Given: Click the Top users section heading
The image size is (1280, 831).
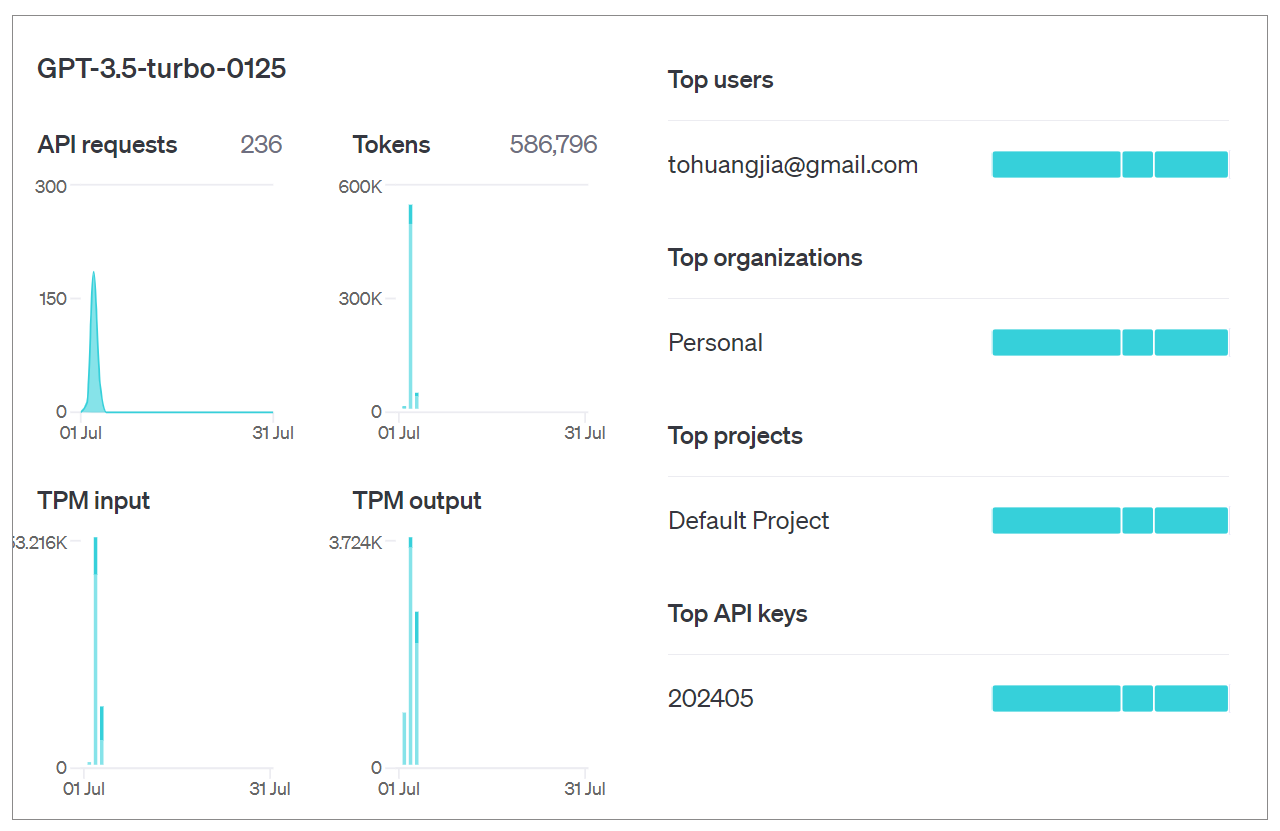Looking at the screenshot, I should point(720,80).
